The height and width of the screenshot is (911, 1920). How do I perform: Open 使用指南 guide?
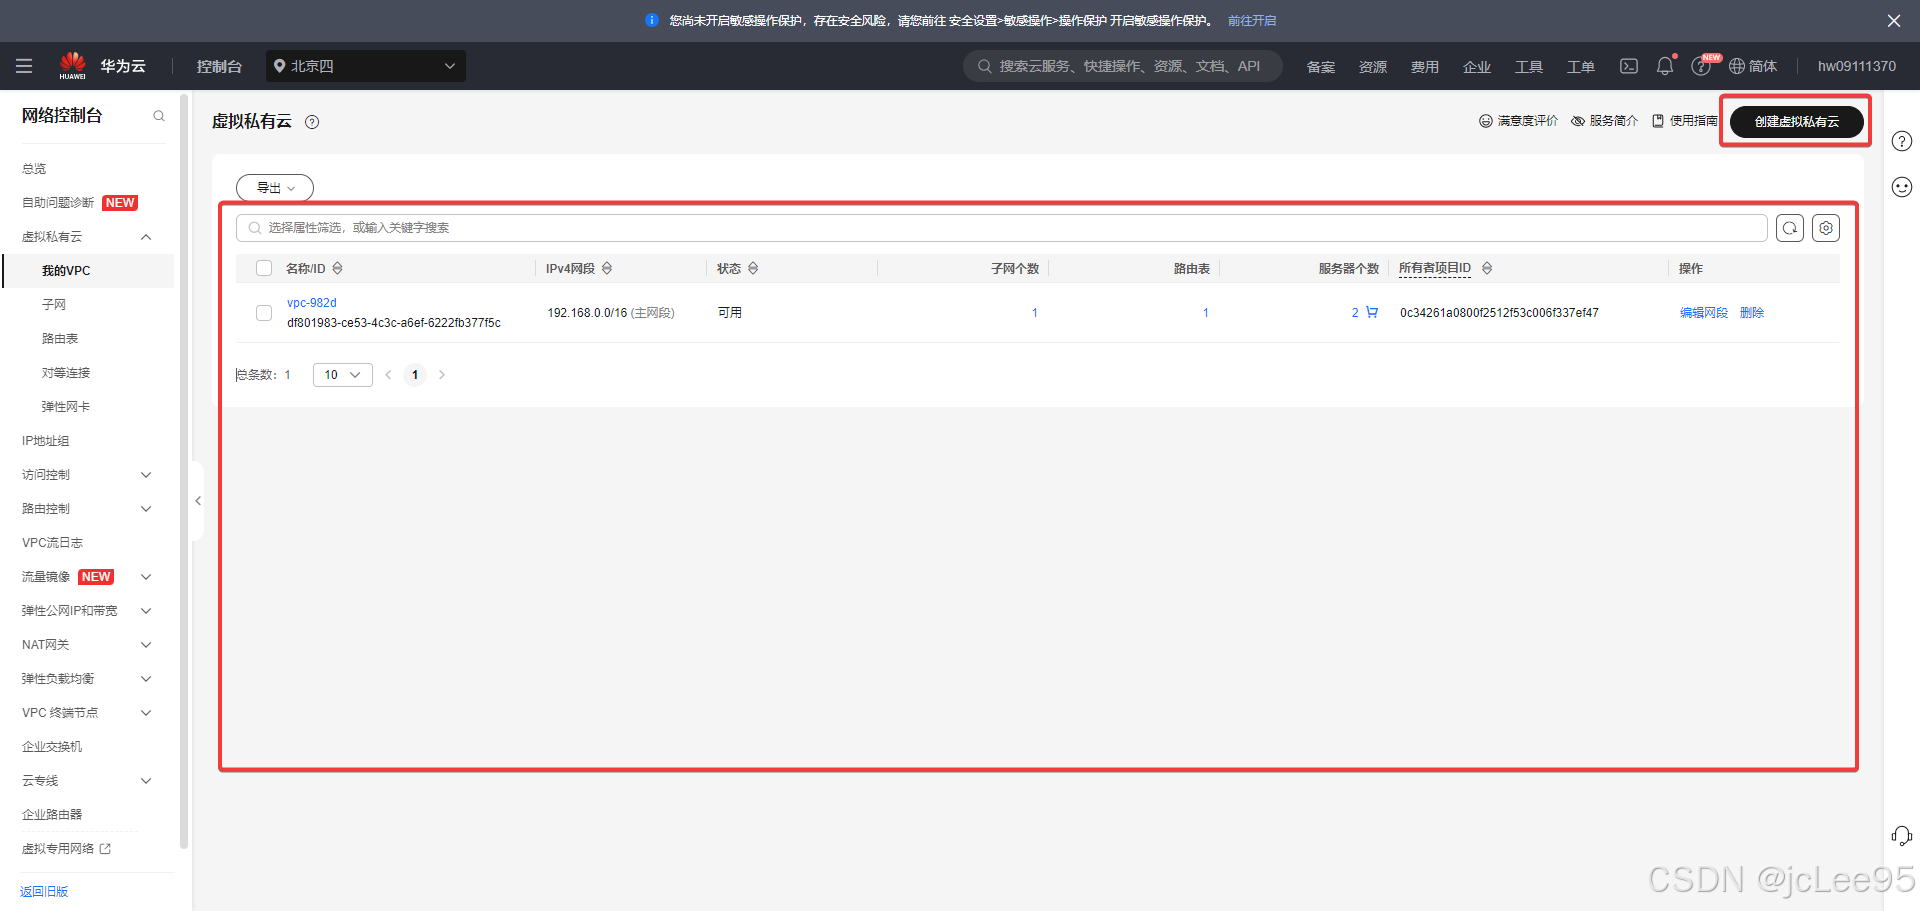click(x=1684, y=121)
